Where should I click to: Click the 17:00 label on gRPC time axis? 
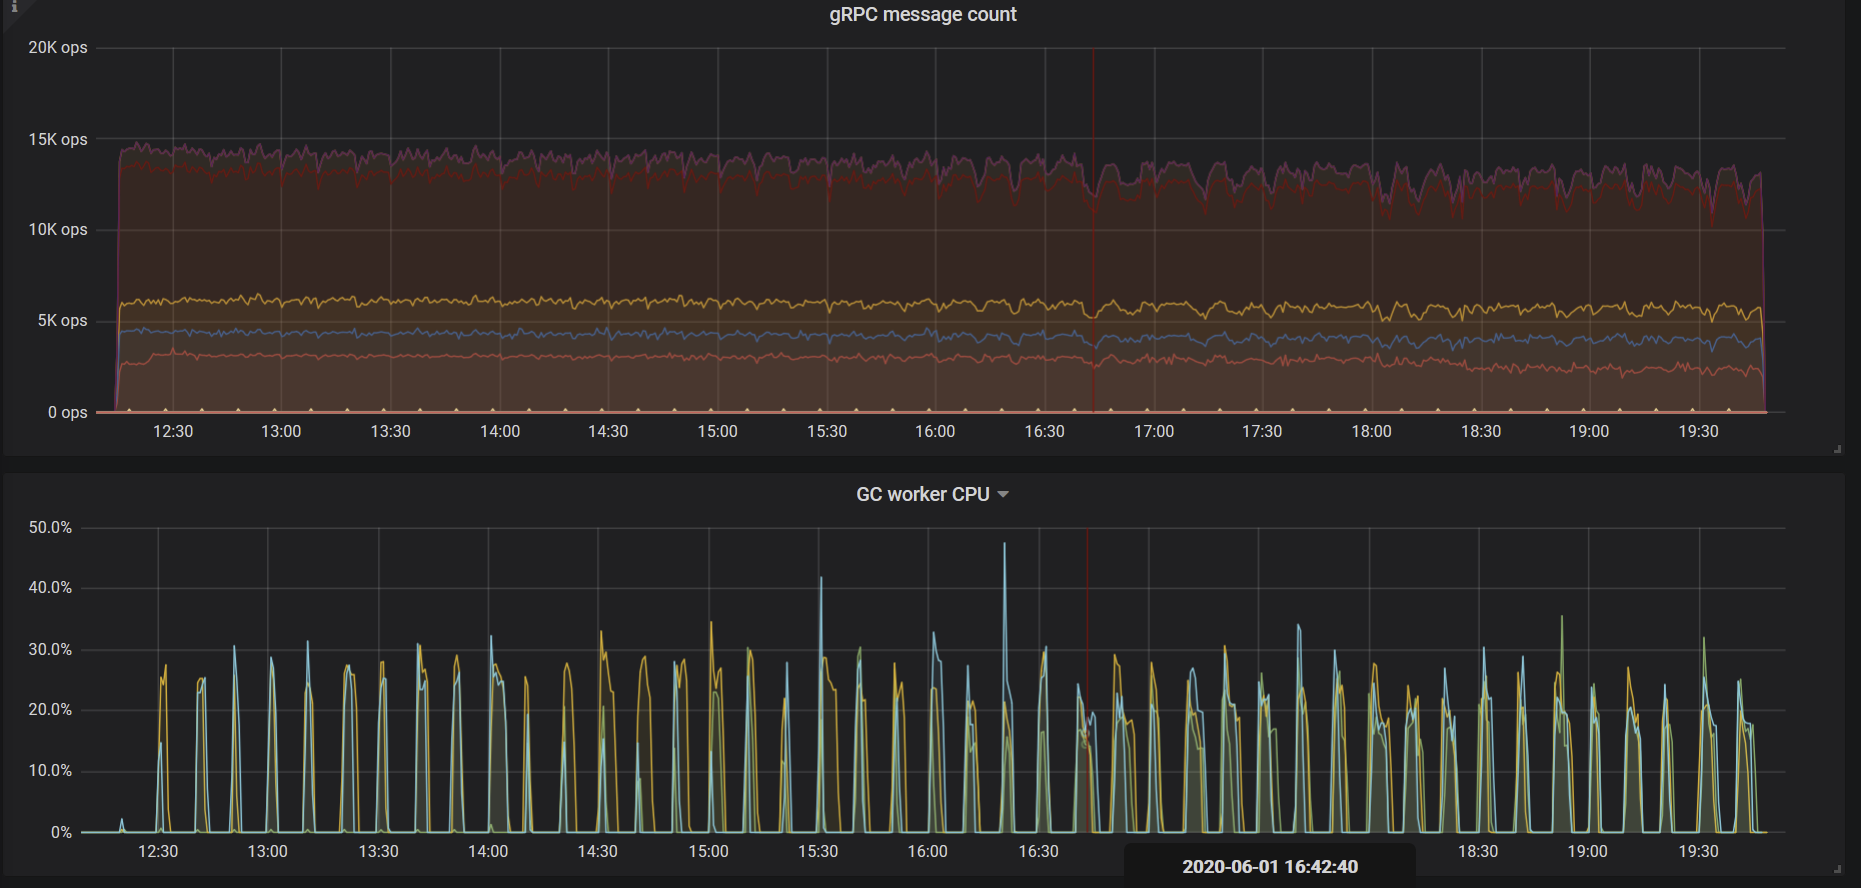point(1153,431)
